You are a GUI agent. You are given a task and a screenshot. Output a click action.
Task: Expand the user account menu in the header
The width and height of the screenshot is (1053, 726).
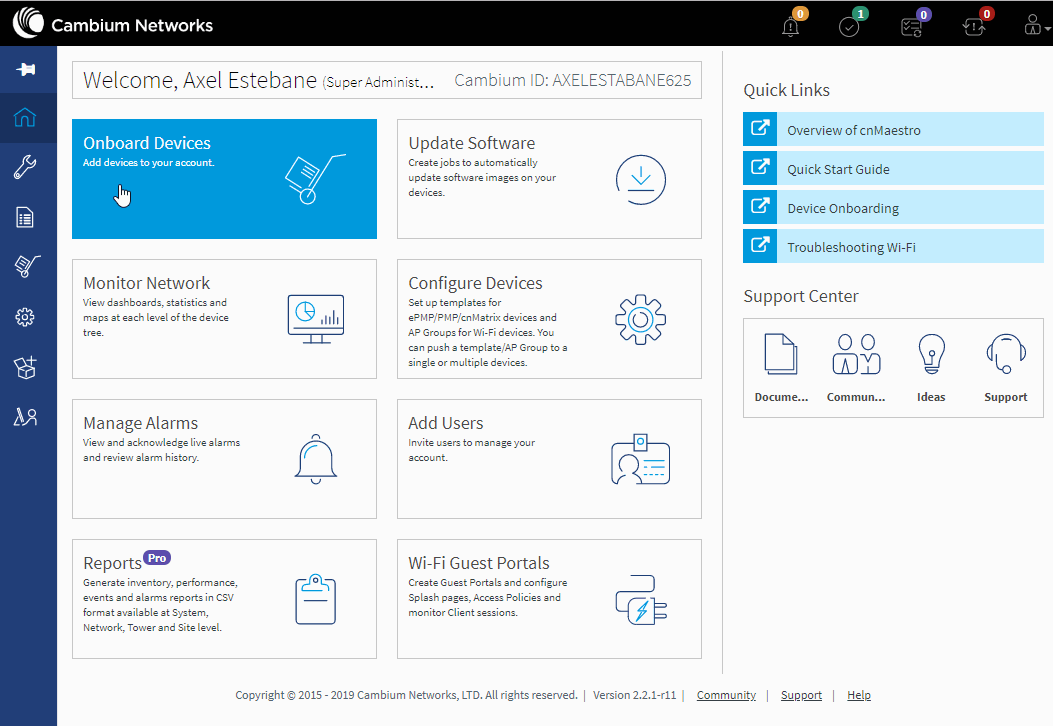1035,26
